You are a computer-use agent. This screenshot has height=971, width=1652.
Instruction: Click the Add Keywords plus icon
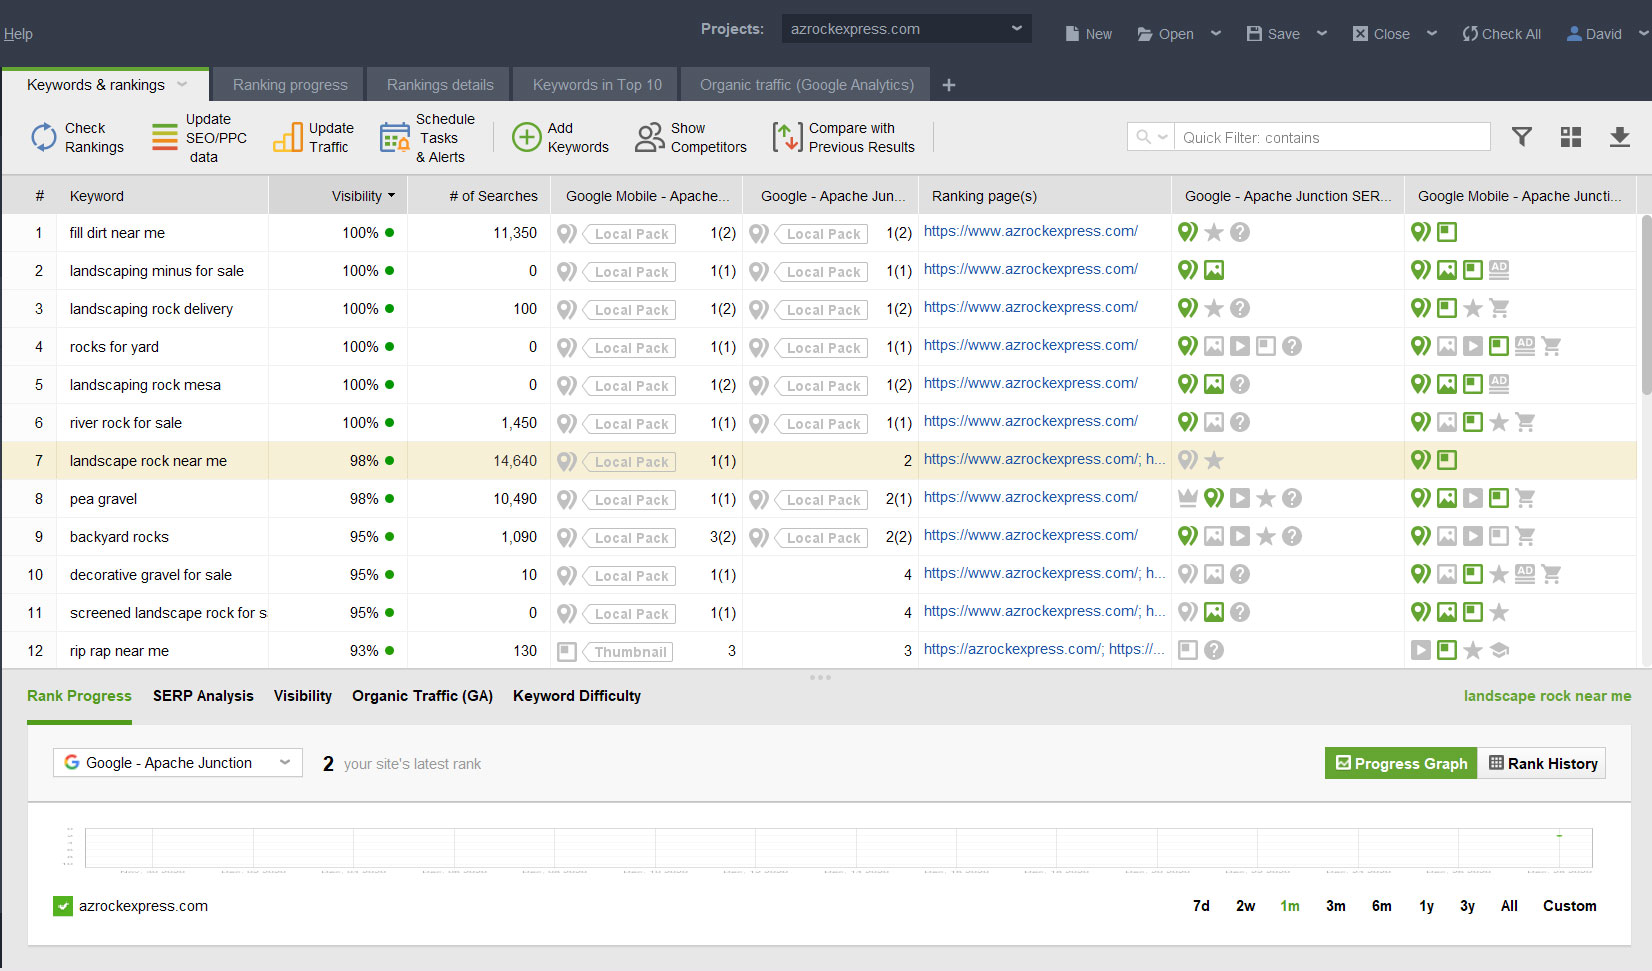[526, 137]
